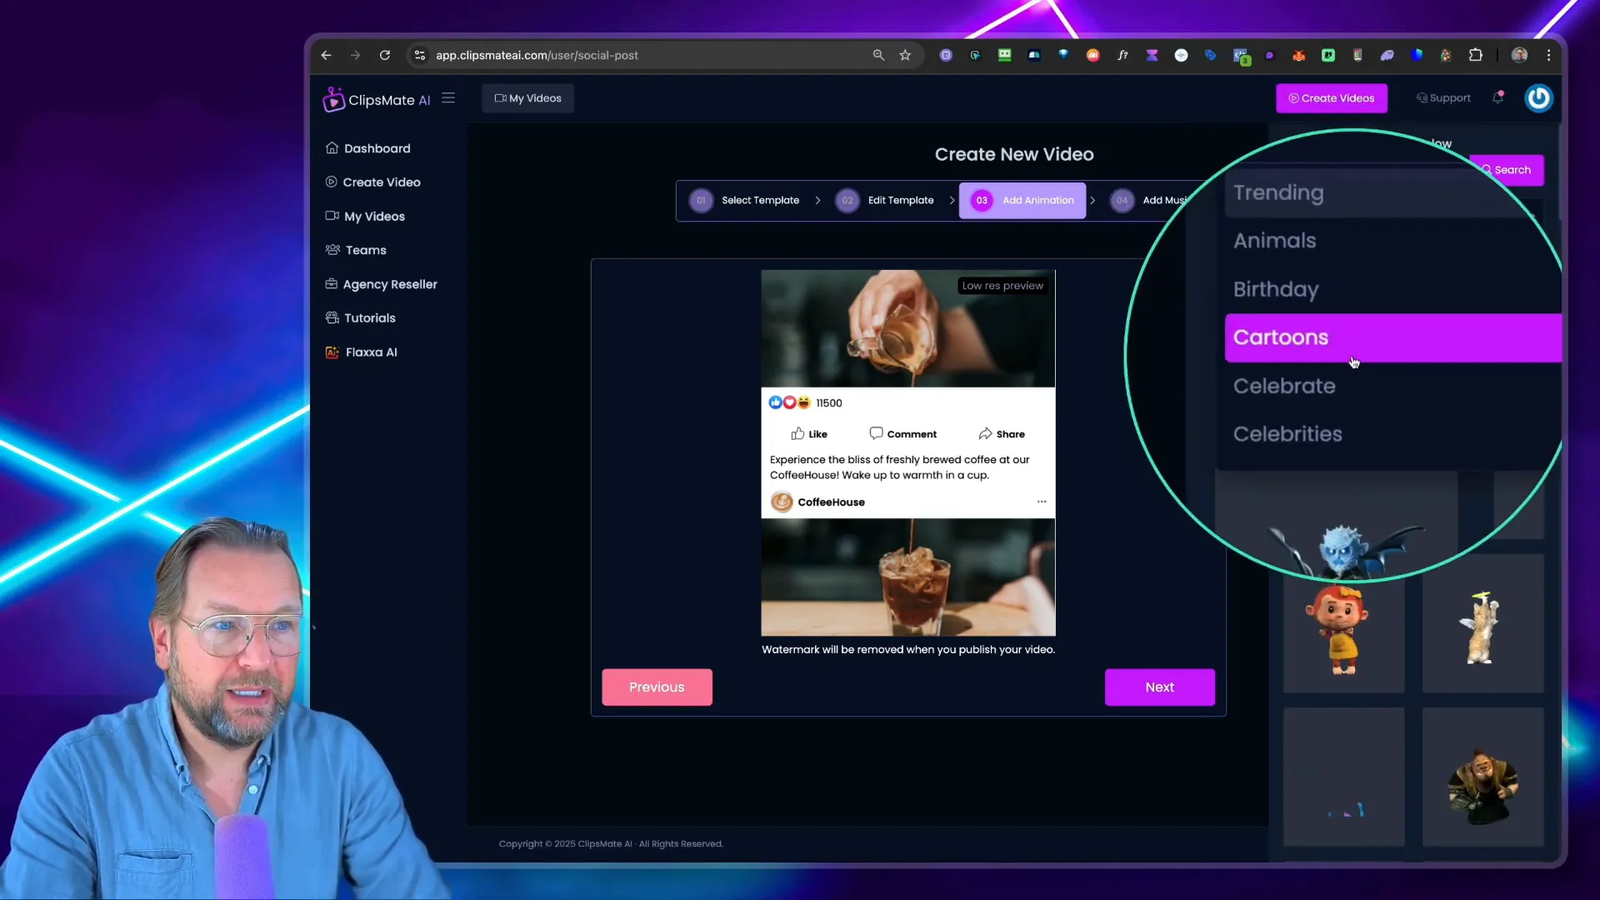
Task: Click the power account icon
Action: [1538, 97]
